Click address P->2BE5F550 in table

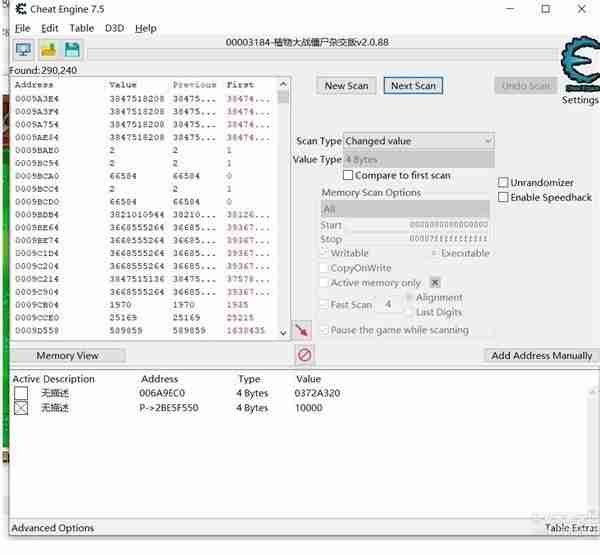pos(169,408)
